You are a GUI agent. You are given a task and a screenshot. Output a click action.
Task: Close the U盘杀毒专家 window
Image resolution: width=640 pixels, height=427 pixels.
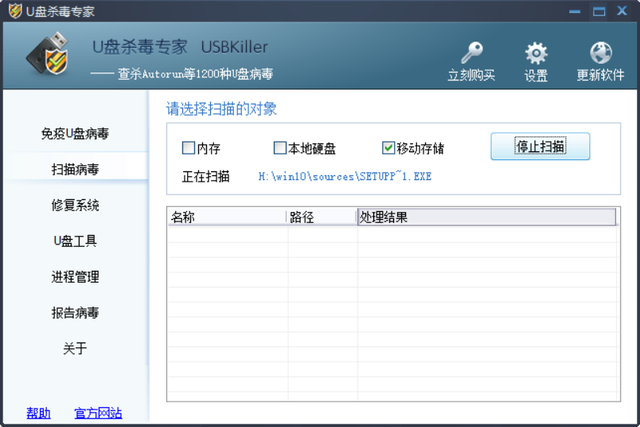pos(622,11)
